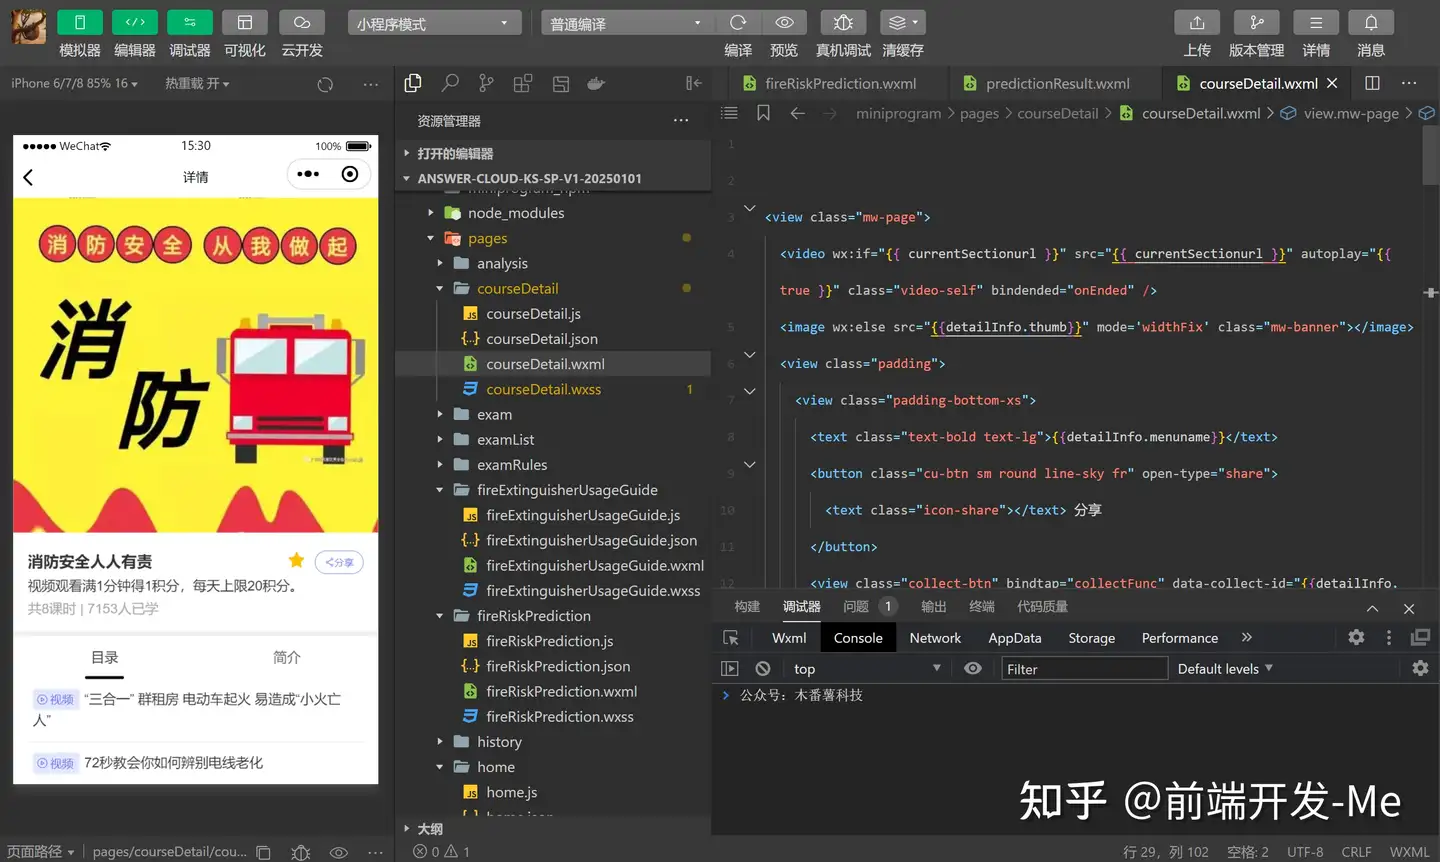The height and width of the screenshot is (862, 1440).
Task: Open the 普通编译 compile mode dropdown
Action: click(628, 23)
